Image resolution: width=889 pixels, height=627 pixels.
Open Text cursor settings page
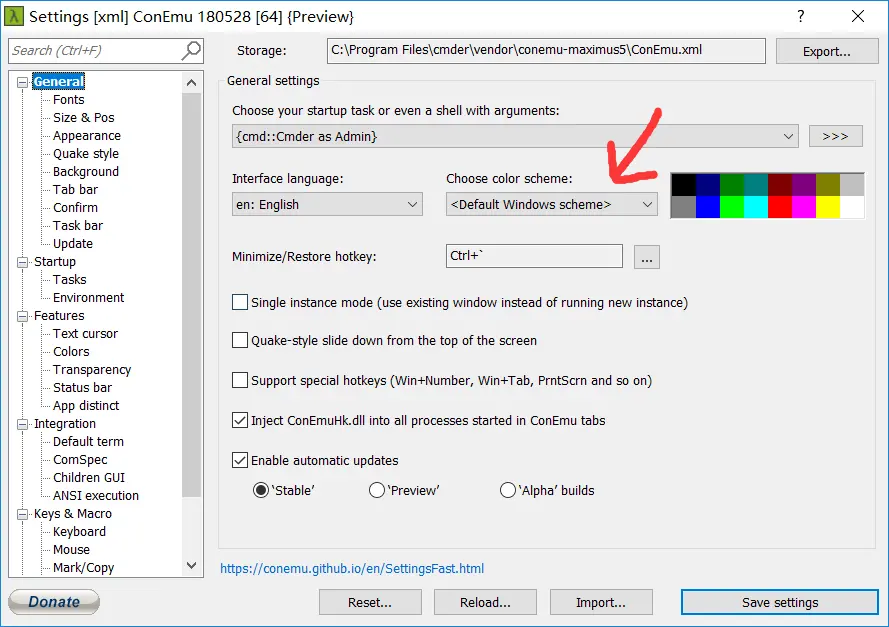point(86,333)
